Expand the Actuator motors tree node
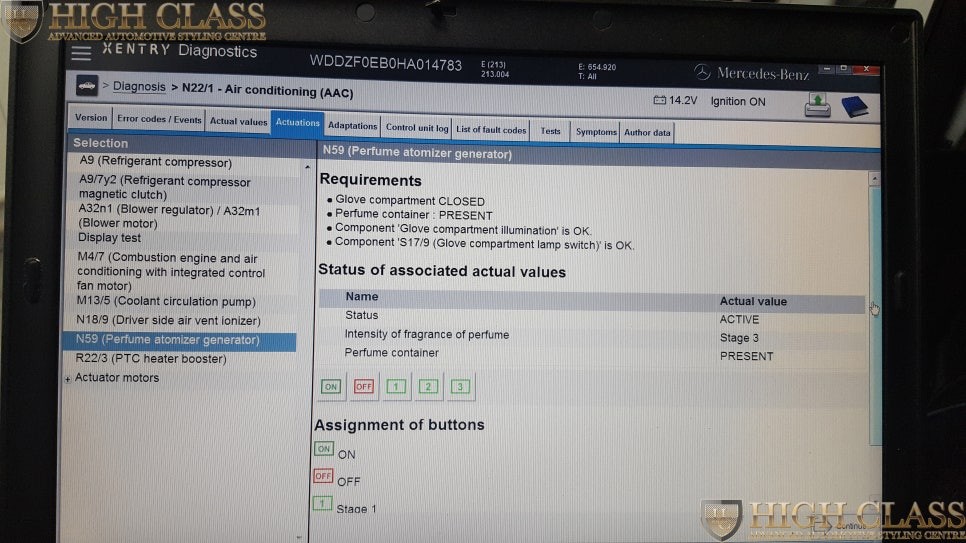 click(68, 379)
